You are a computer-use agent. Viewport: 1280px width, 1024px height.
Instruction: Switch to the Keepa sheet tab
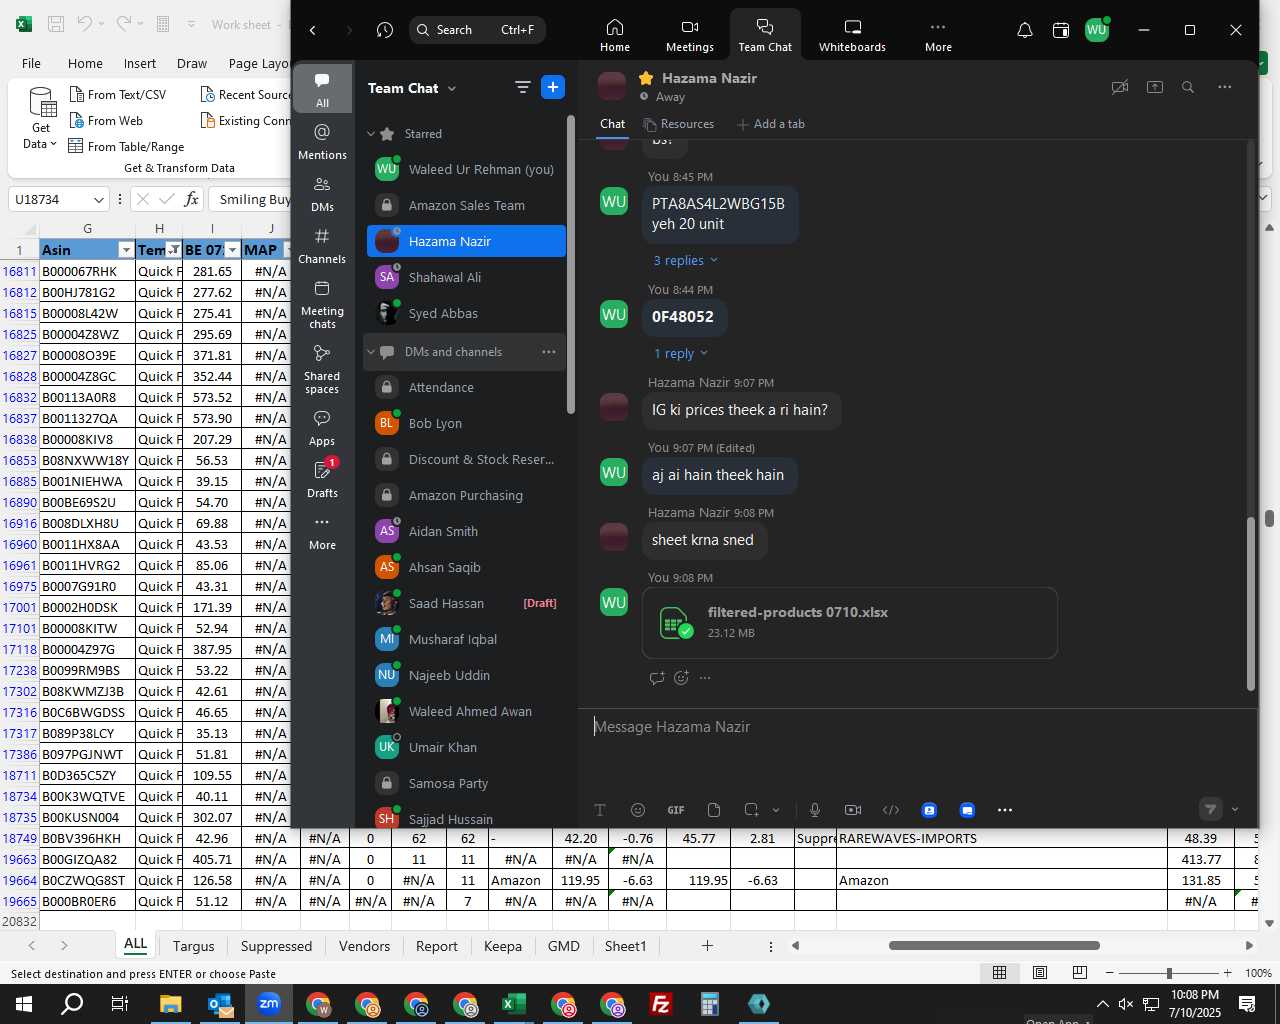point(503,946)
